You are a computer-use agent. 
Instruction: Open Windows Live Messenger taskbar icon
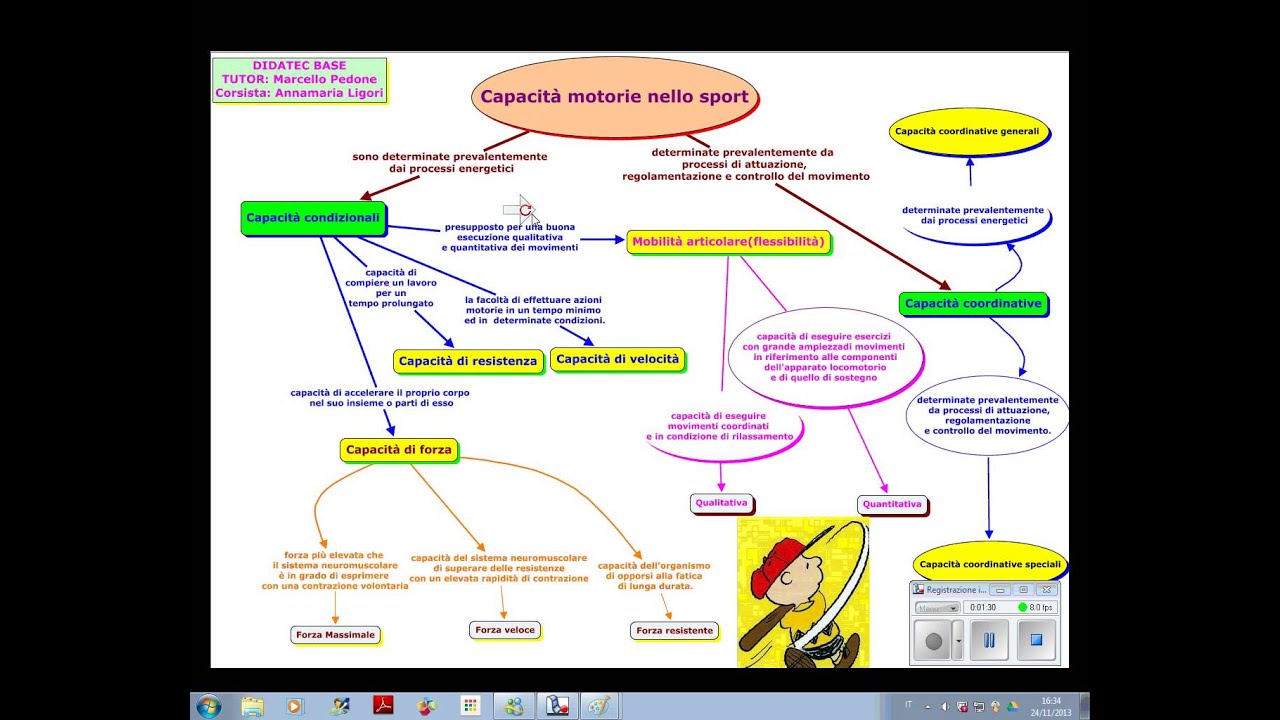click(x=514, y=706)
